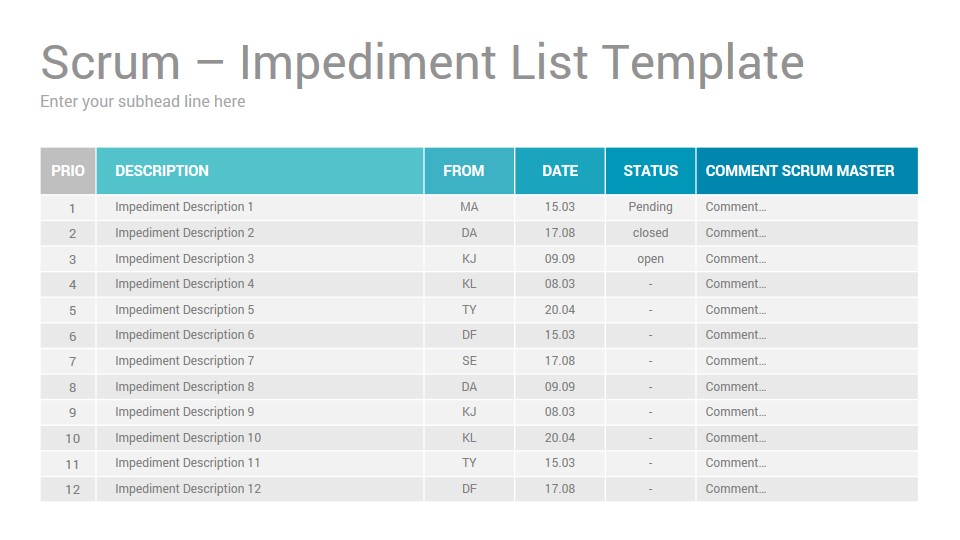This screenshot has width=960, height=540.
Task: Select "Comment…" in the Pending row
Action: pyautogui.click(x=735, y=207)
